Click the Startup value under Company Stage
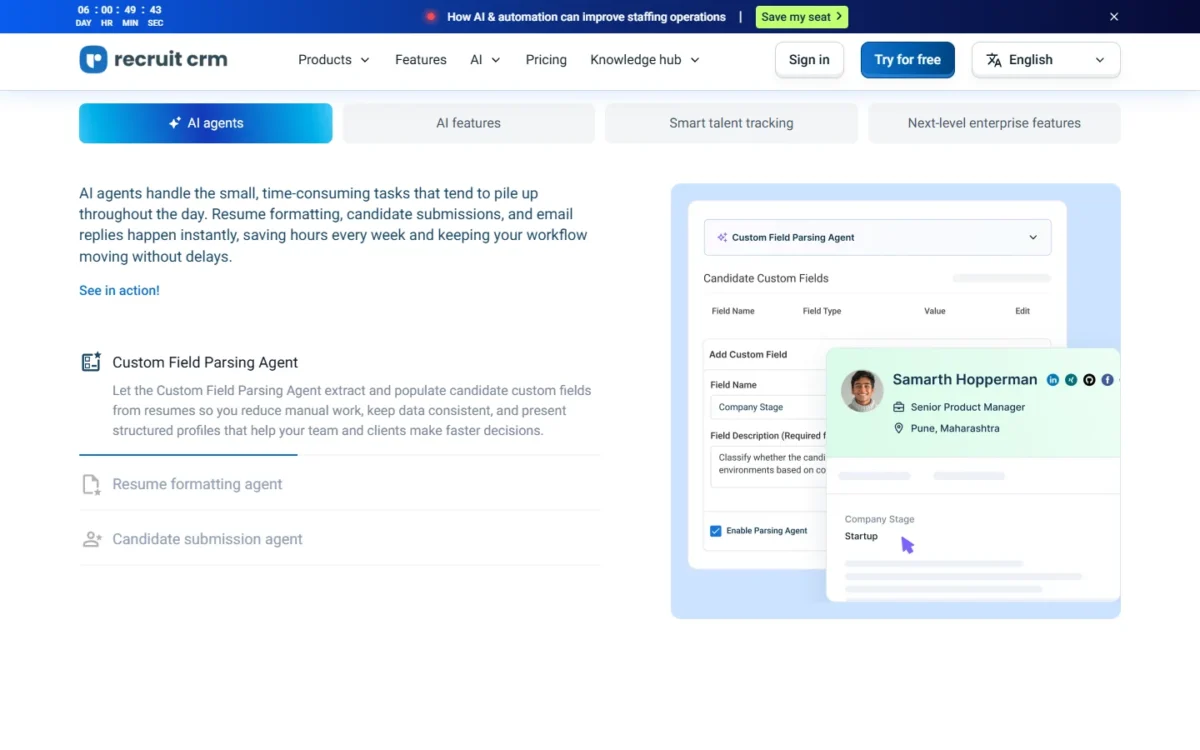The image size is (1200, 750). 861,536
